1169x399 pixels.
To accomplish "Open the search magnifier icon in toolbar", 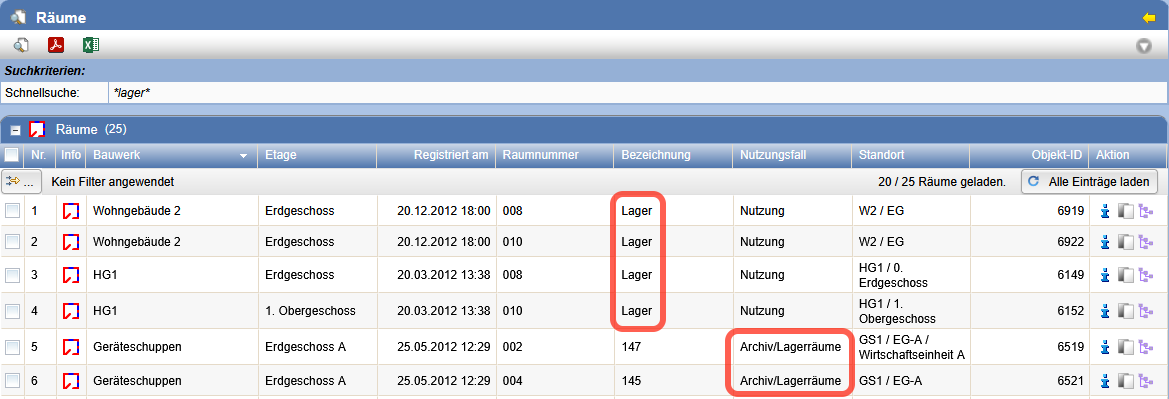I will coord(21,45).
